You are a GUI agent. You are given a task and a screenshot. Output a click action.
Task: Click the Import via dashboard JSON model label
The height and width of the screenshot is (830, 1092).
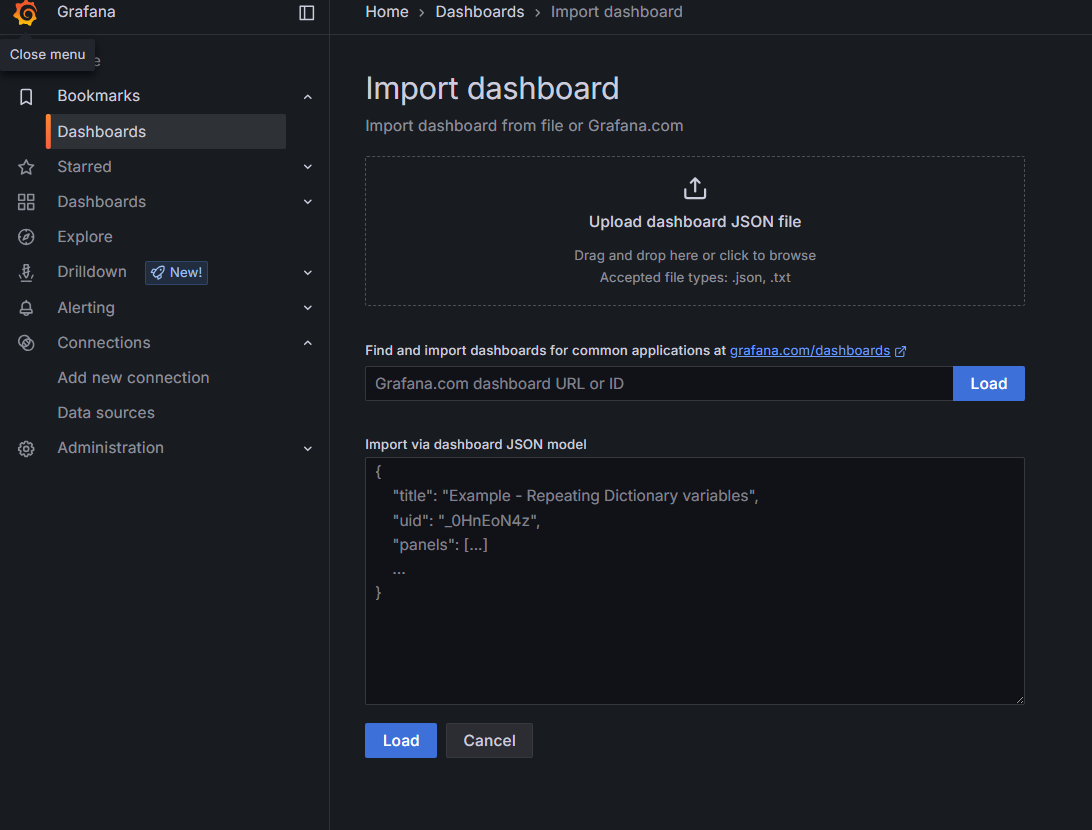[x=476, y=444]
